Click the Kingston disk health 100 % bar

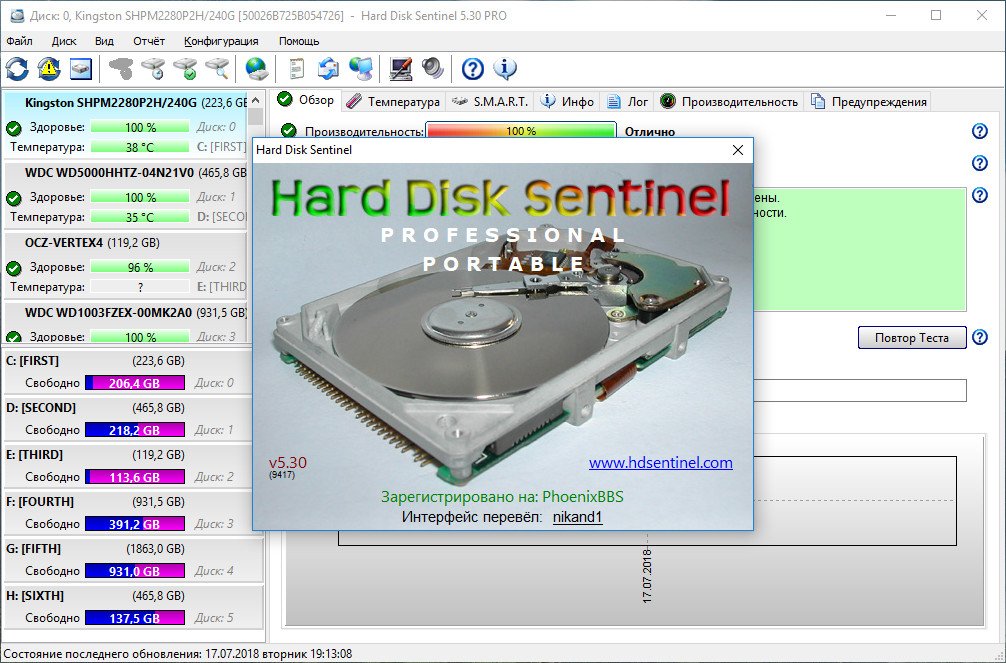pos(140,128)
